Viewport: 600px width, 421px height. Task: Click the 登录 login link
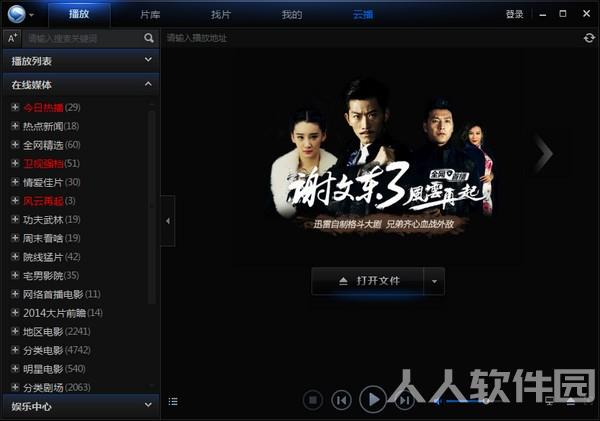[514, 14]
